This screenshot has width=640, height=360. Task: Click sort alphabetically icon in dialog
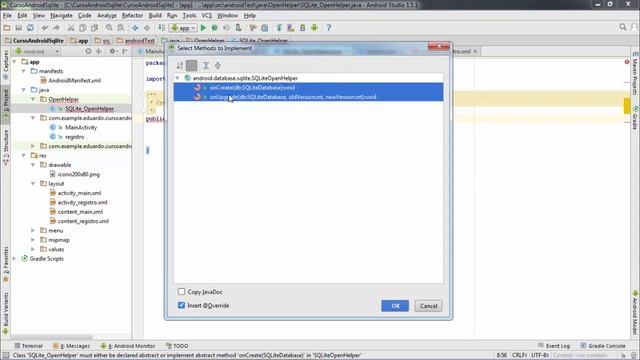180,65
